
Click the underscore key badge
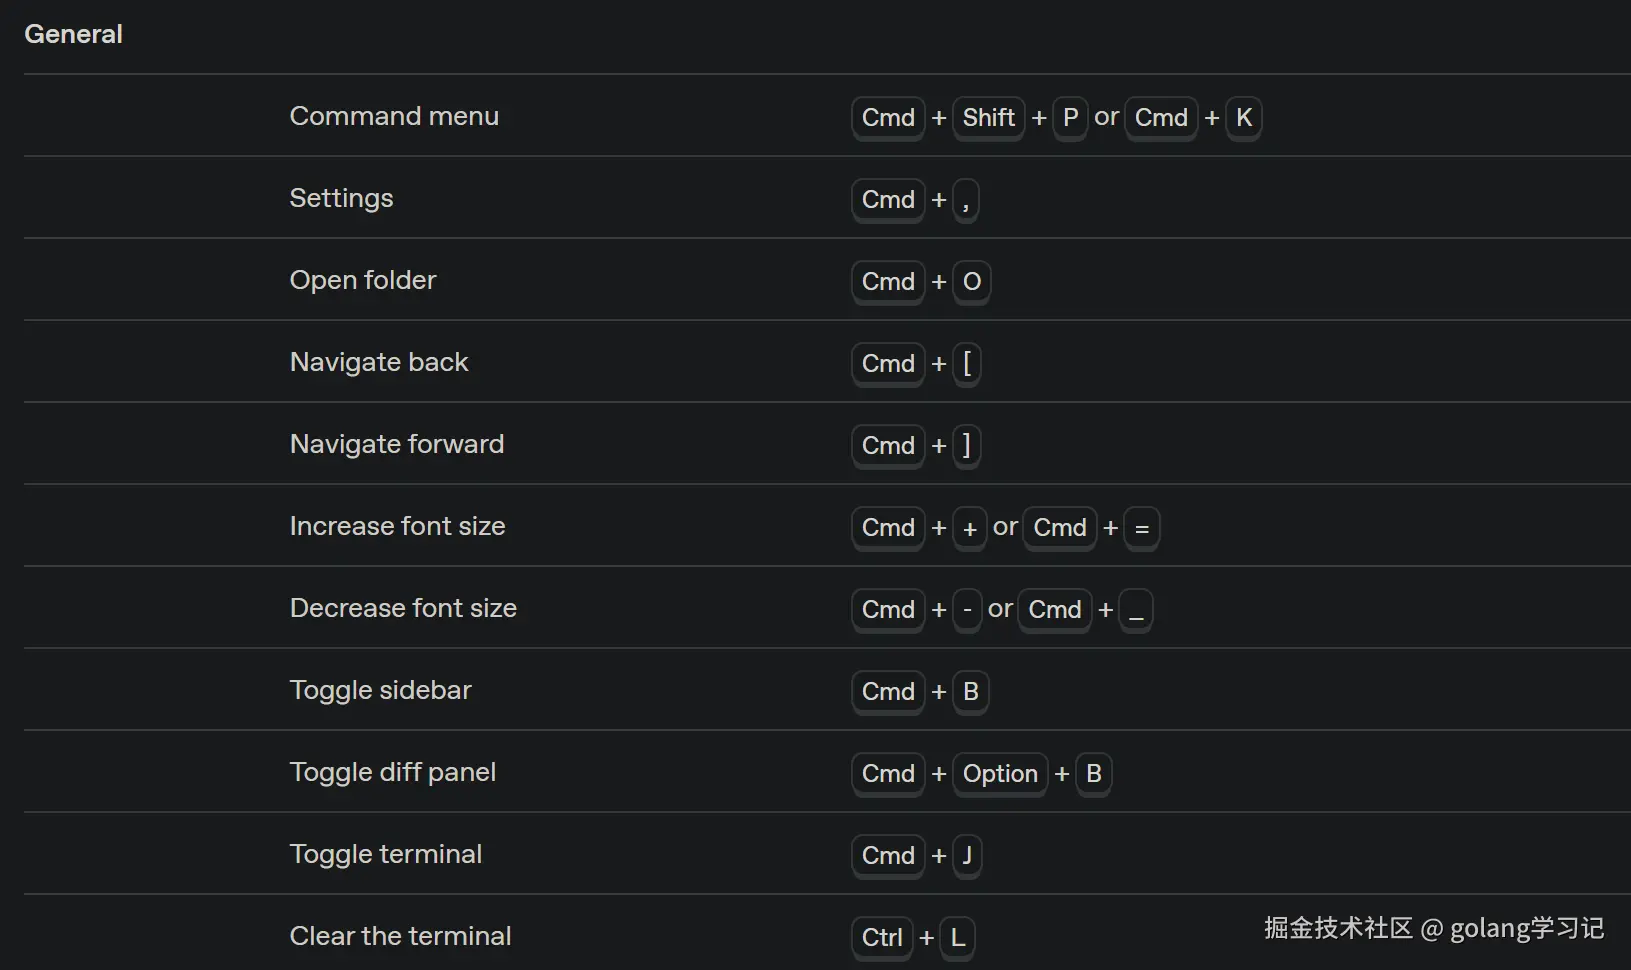point(1135,610)
